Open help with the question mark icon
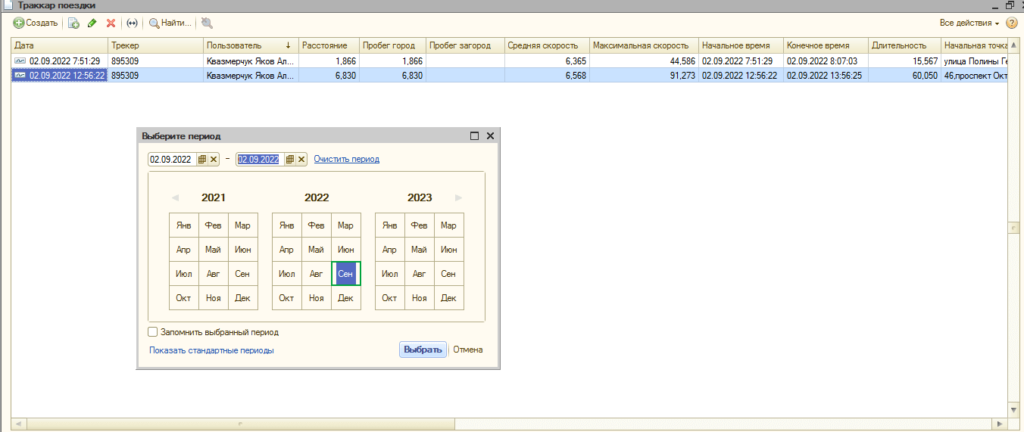This screenshot has height=432, width=1024. [1011, 22]
